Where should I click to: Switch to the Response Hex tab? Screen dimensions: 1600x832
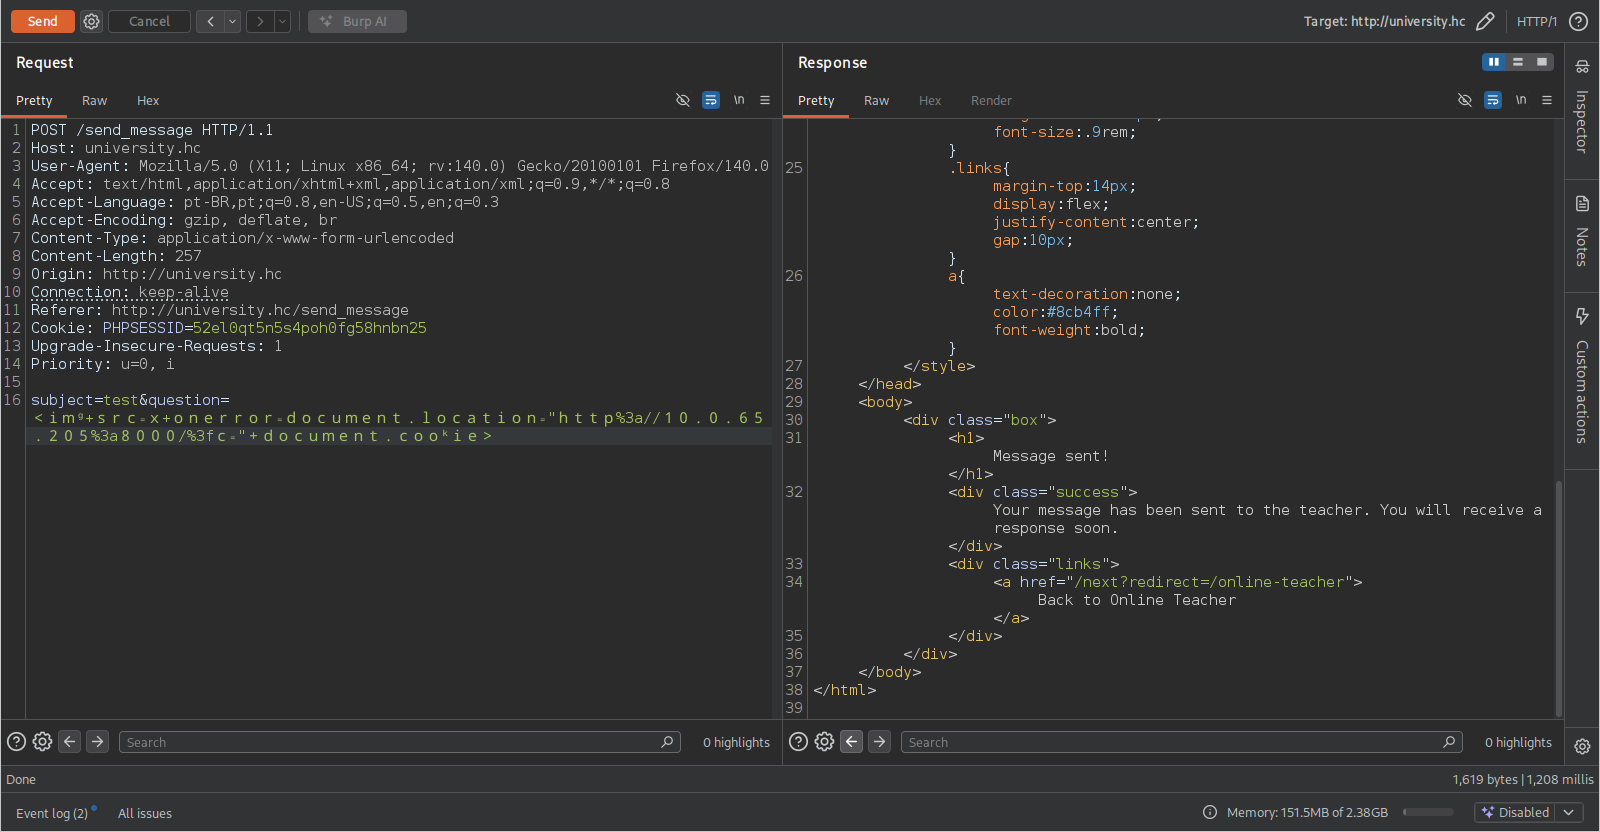(930, 100)
